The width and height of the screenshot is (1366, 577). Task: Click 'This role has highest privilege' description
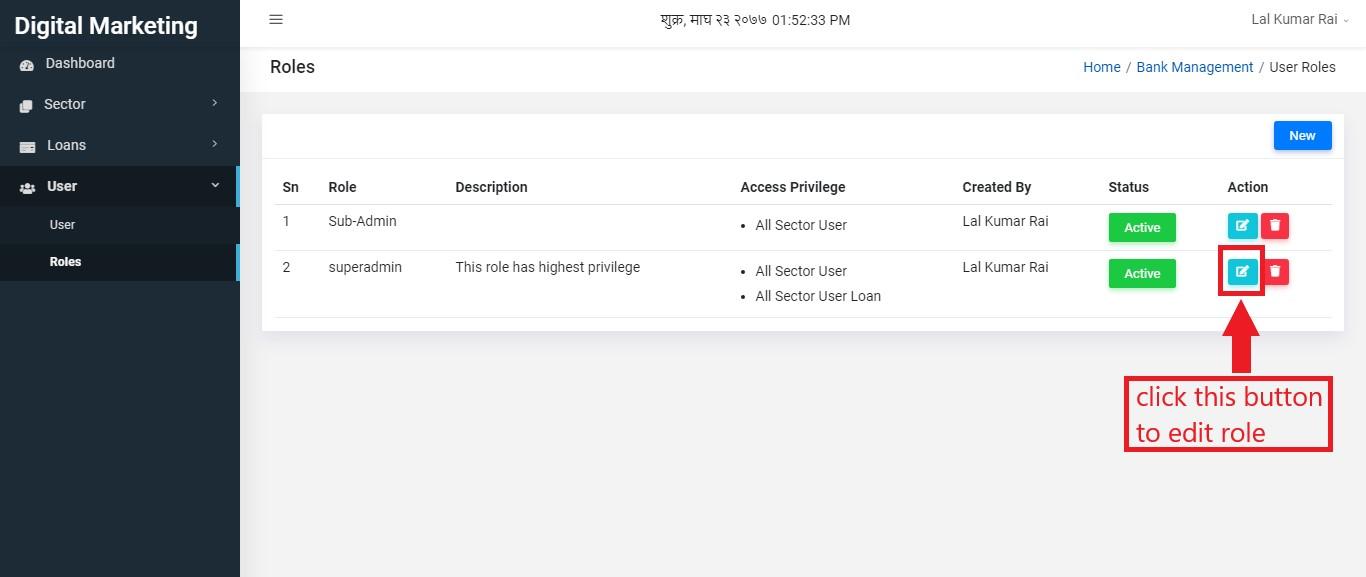point(547,267)
